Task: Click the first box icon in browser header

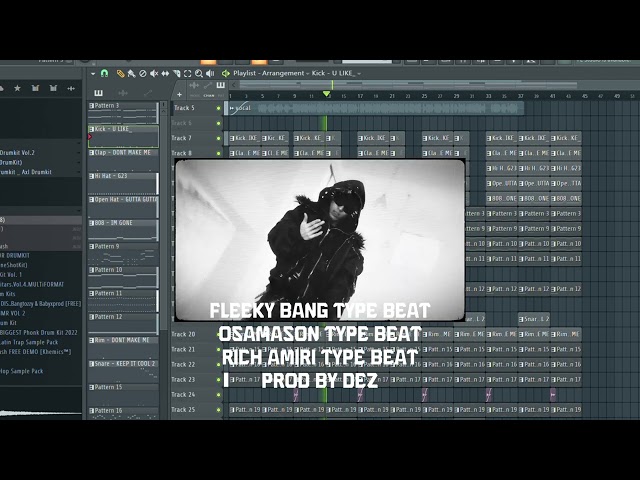Action: (x=36, y=88)
